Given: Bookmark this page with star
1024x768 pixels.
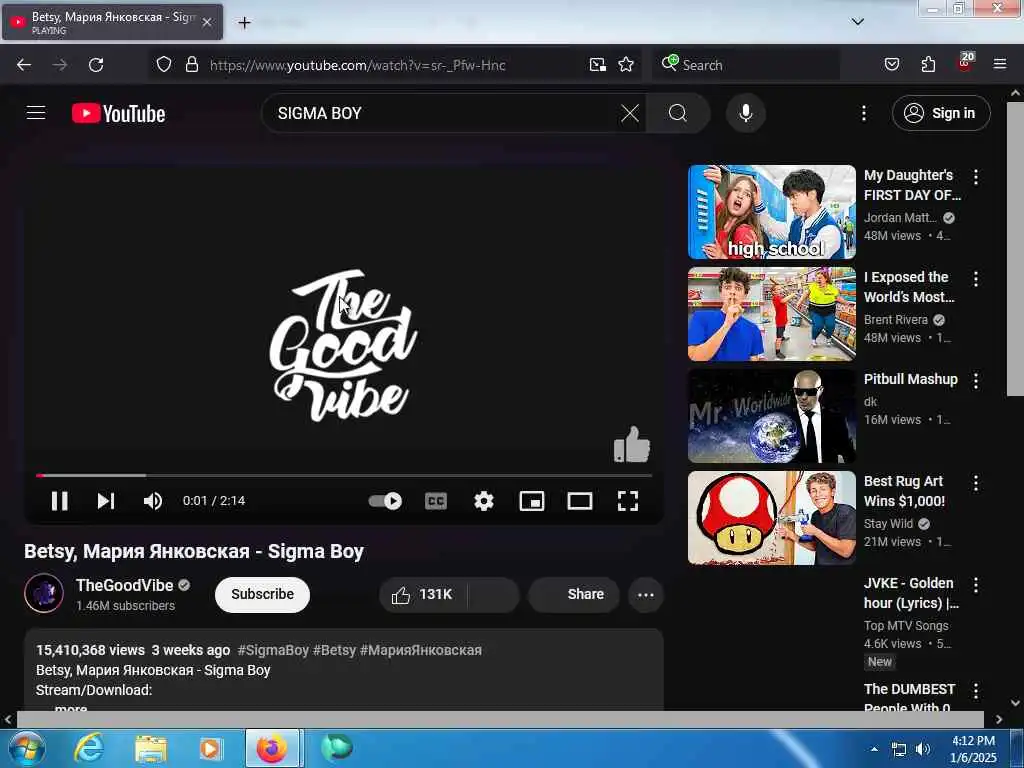Looking at the screenshot, I should pyautogui.click(x=626, y=65).
